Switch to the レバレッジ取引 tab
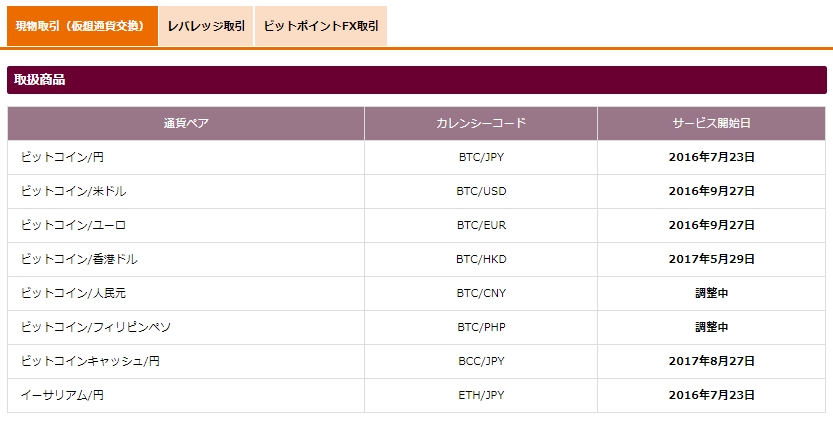 (206, 26)
